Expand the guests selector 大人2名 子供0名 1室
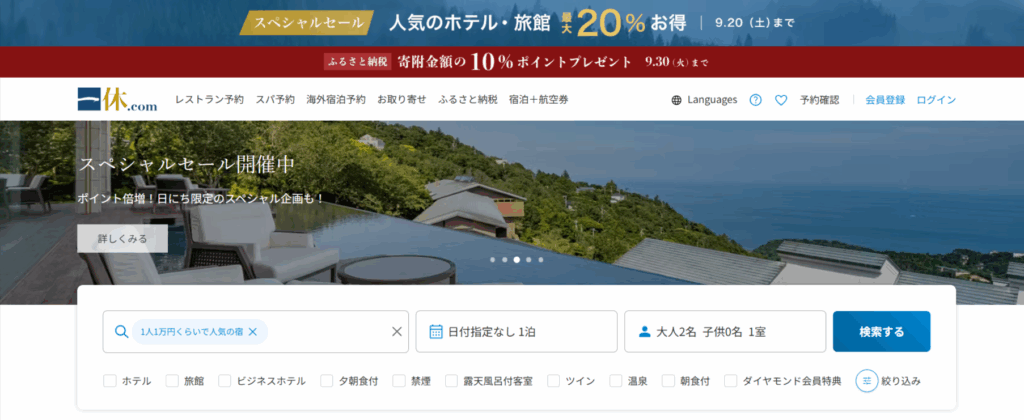The width and height of the screenshot is (1024, 420). (x=726, y=332)
